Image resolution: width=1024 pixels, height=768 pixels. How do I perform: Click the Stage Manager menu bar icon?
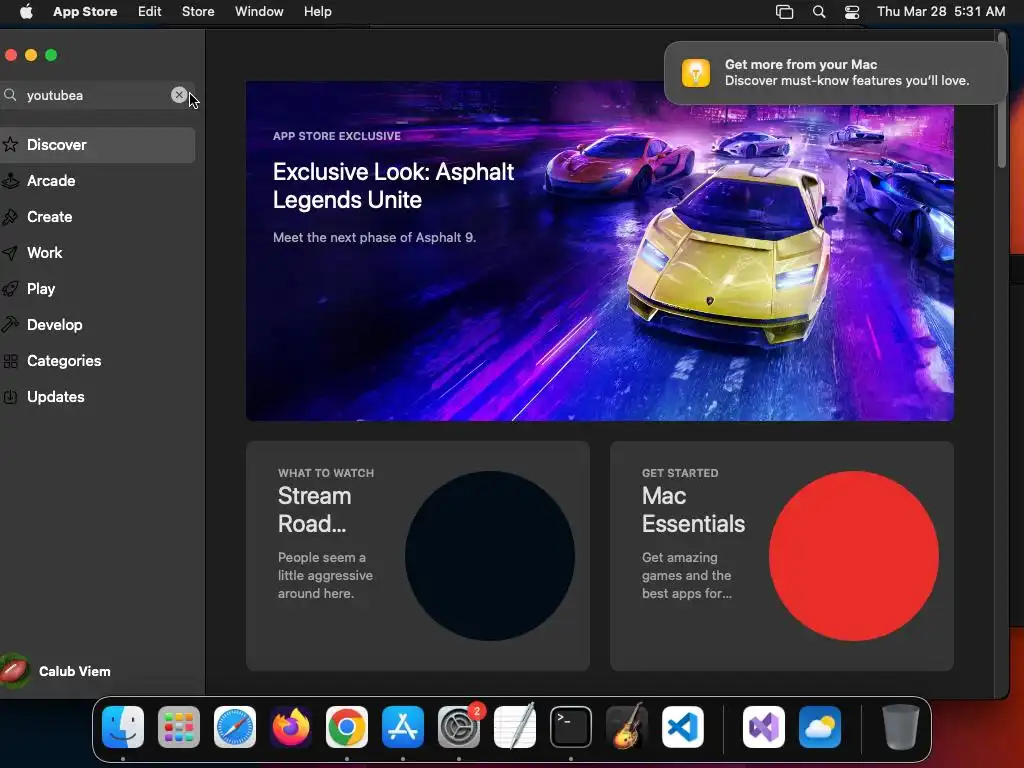pyautogui.click(x=784, y=12)
